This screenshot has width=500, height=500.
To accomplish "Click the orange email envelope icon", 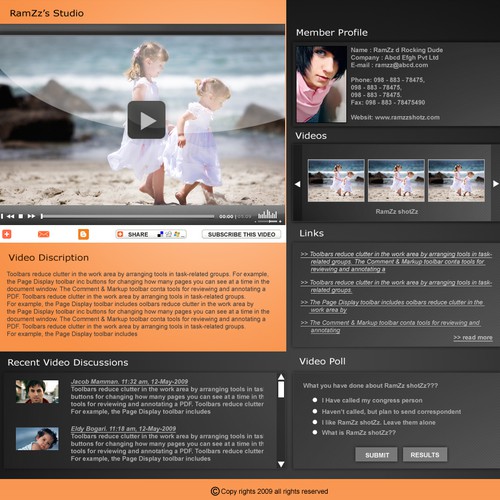I will tap(44, 234).
